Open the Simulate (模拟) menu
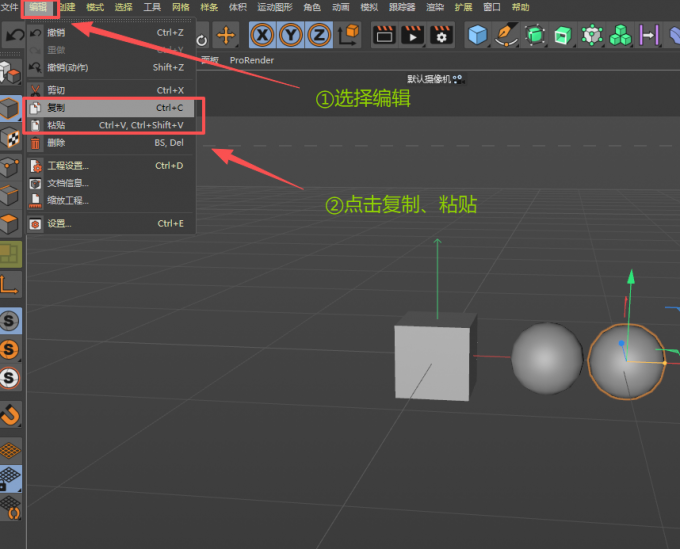This screenshot has width=680, height=549. (x=371, y=7)
